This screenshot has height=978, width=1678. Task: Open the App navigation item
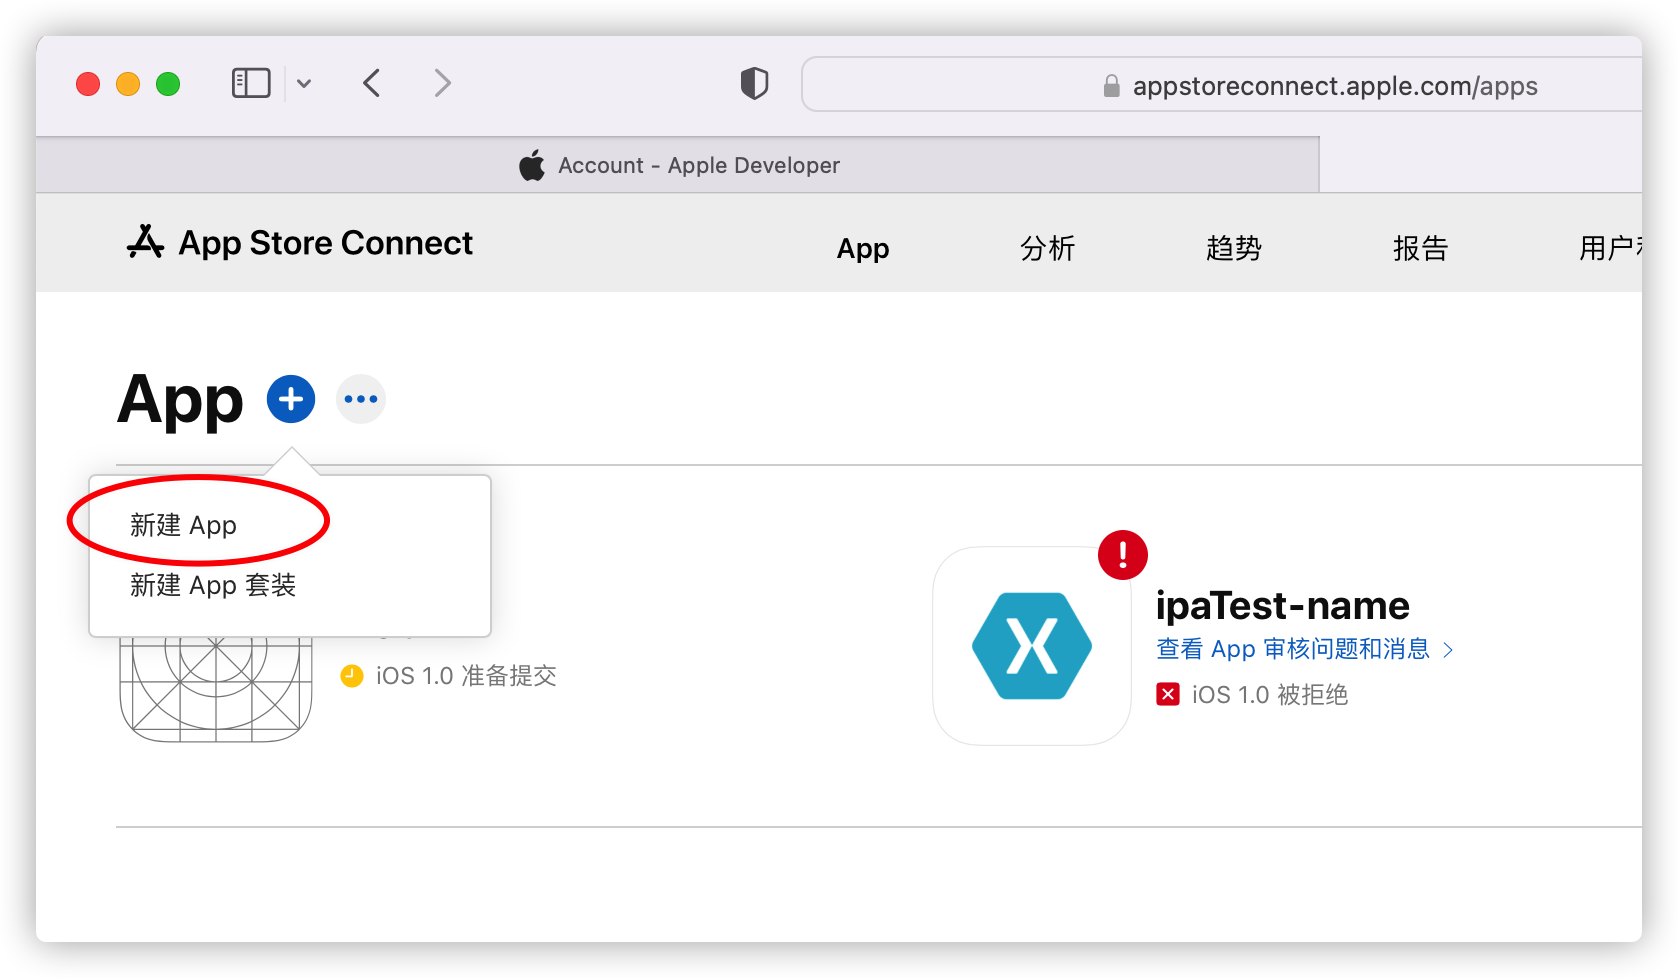(x=863, y=248)
